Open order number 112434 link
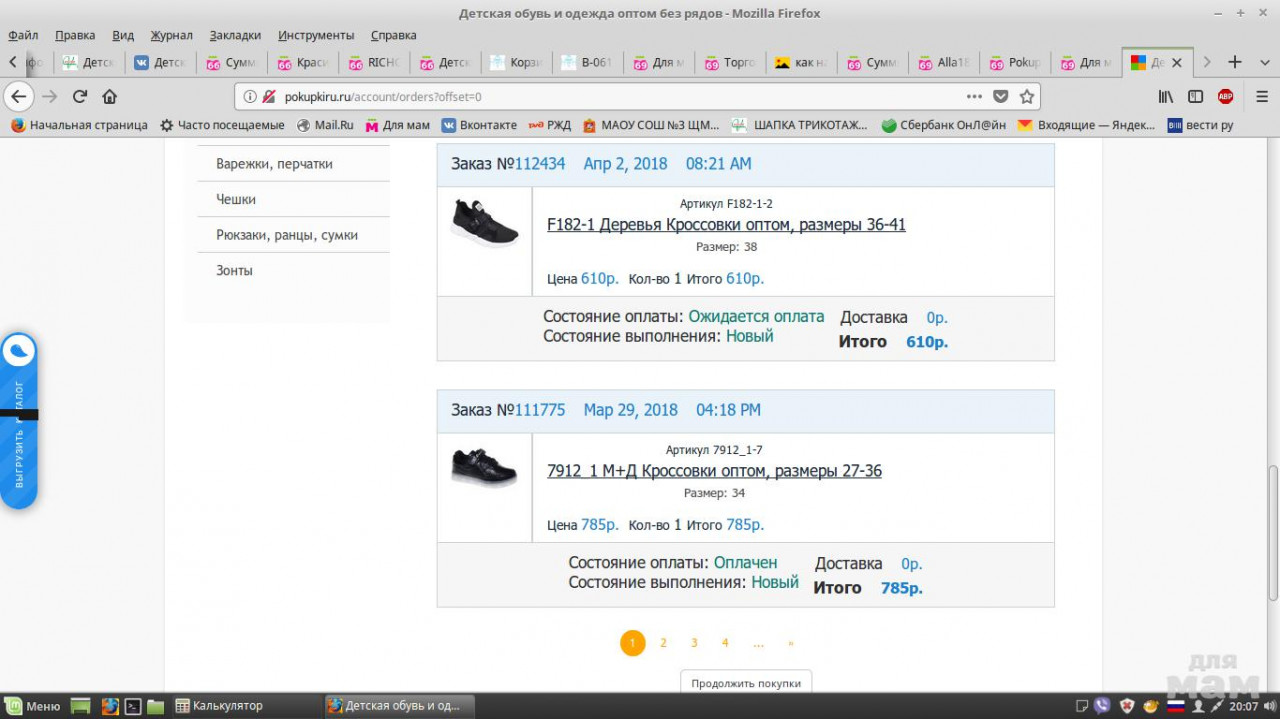The image size is (1280, 719). pyautogui.click(x=539, y=164)
